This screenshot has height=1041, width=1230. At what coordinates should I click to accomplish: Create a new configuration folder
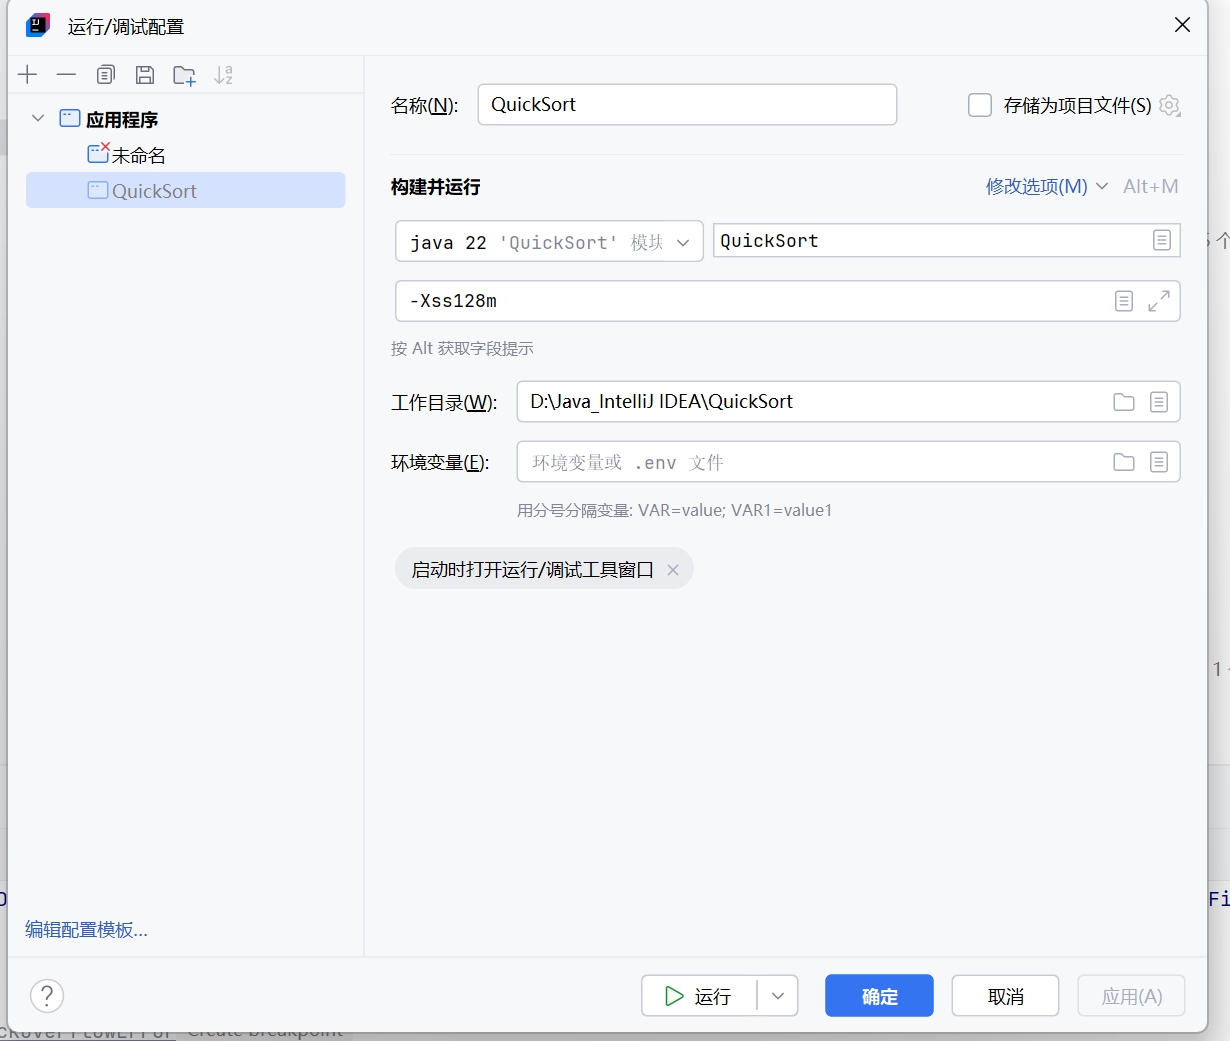tap(184, 75)
